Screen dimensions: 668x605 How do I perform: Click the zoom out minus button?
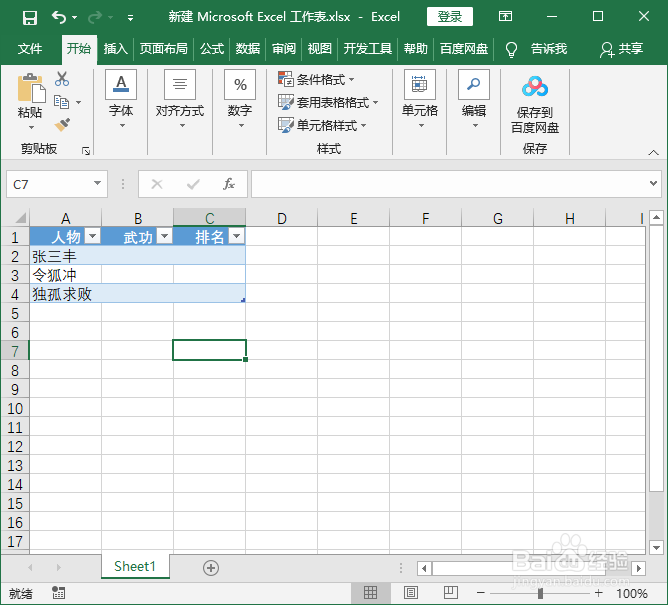pos(481,593)
